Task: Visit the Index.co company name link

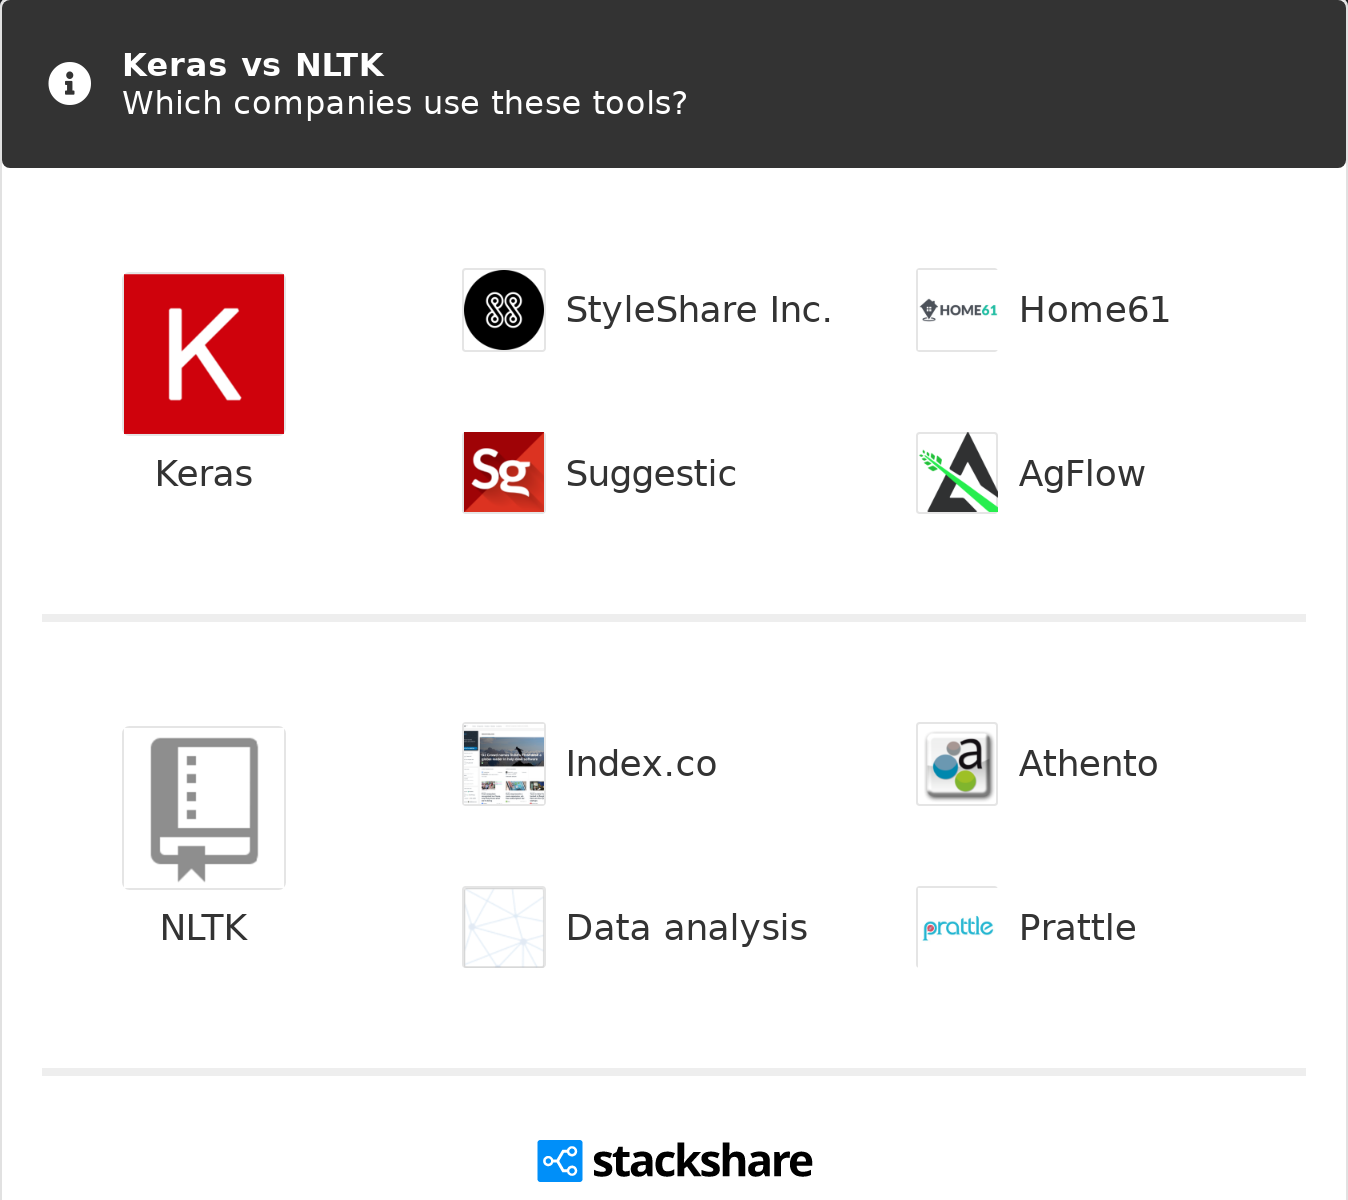Action: pyautogui.click(x=641, y=764)
